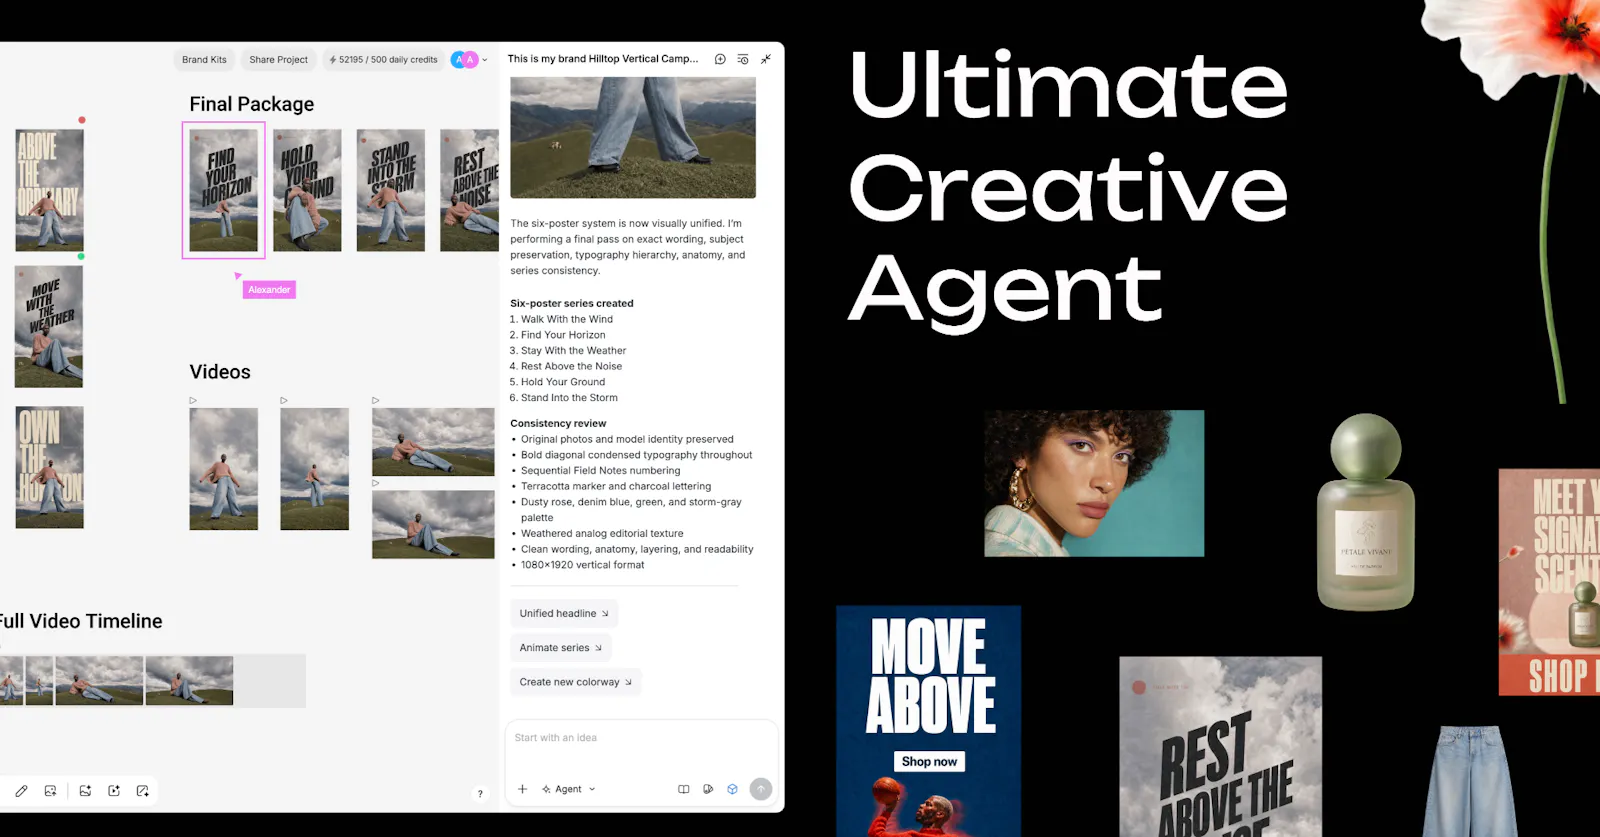Open Brand Kits
1600x837 pixels.
(204, 60)
